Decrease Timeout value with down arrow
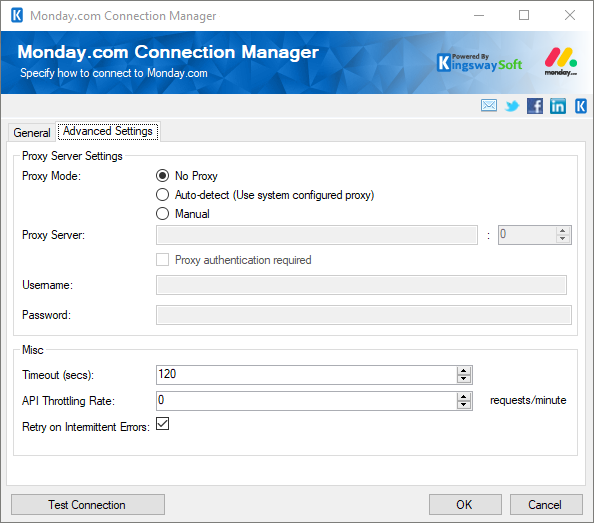The height and width of the screenshot is (523, 594). pos(464,379)
